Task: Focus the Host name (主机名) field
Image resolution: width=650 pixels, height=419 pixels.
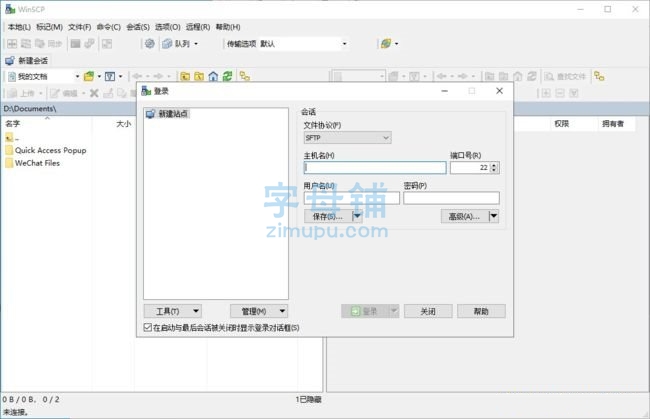Action: pyautogui.click(x=375, y=167)
